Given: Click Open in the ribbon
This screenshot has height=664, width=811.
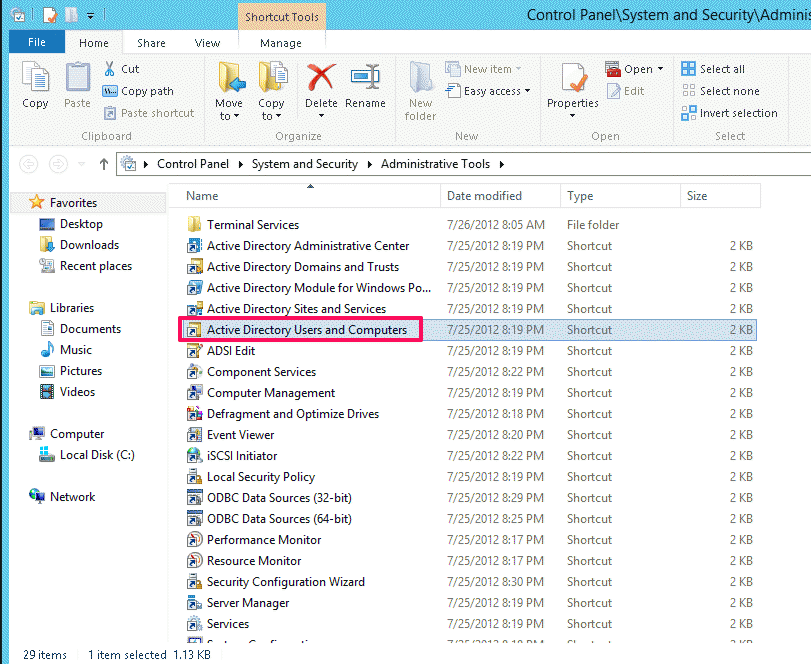Looking at the screenshot, I should [x=628, y=69].
